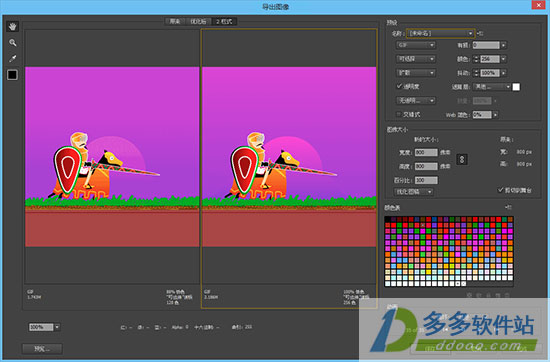Select the right highlighted preview pane image
Image resolution: width=550 pixels, height=362 pixels.
289,156
